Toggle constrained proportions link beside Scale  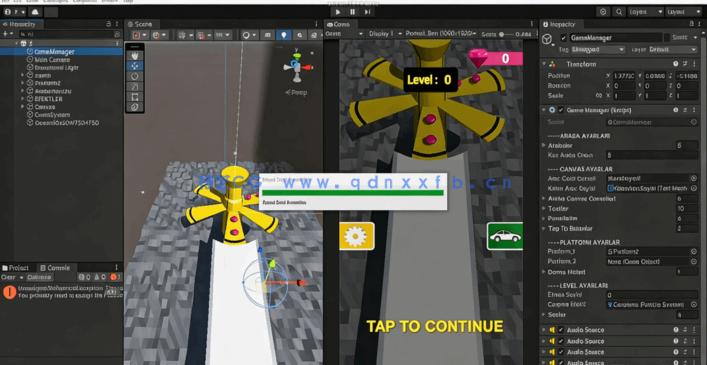[599, 96]
